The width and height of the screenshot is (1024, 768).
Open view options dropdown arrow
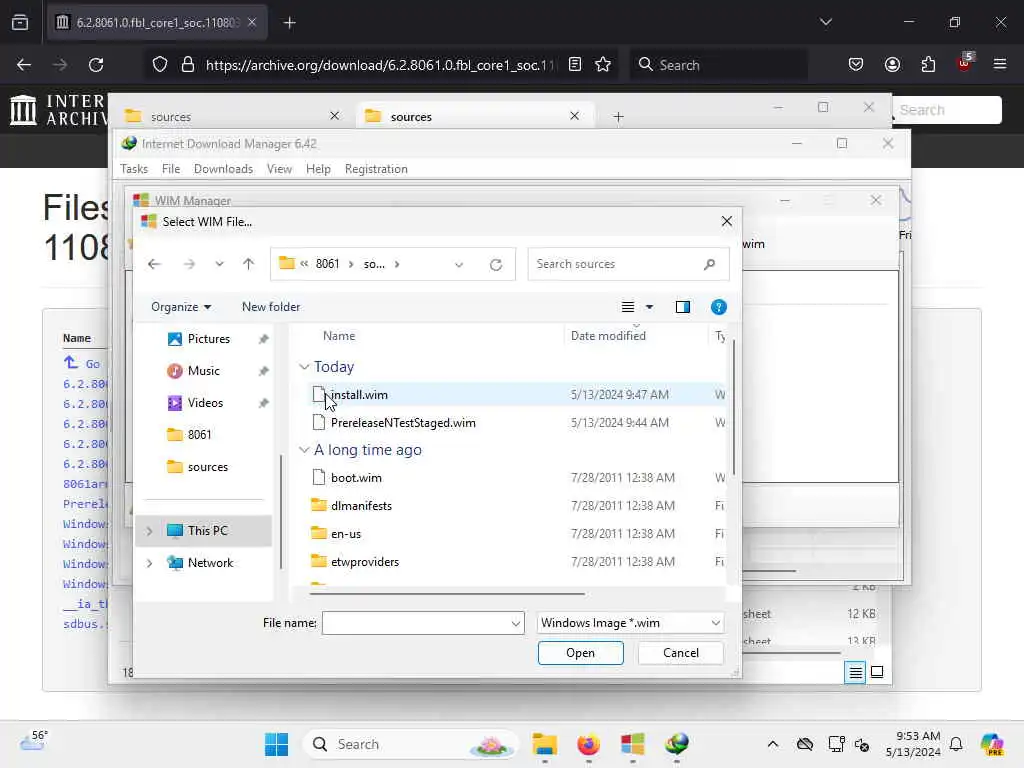649,307
